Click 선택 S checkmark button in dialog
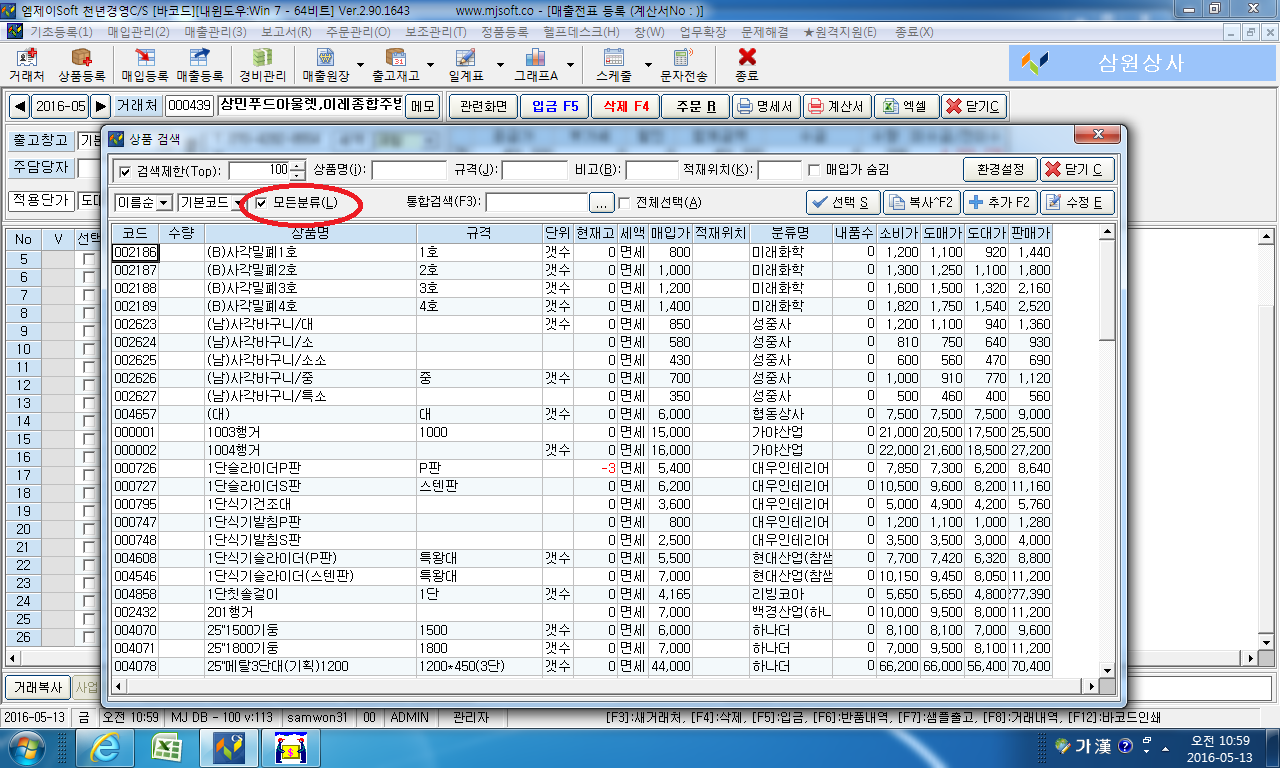This screenshot has height=768, width=1280. 842,203
